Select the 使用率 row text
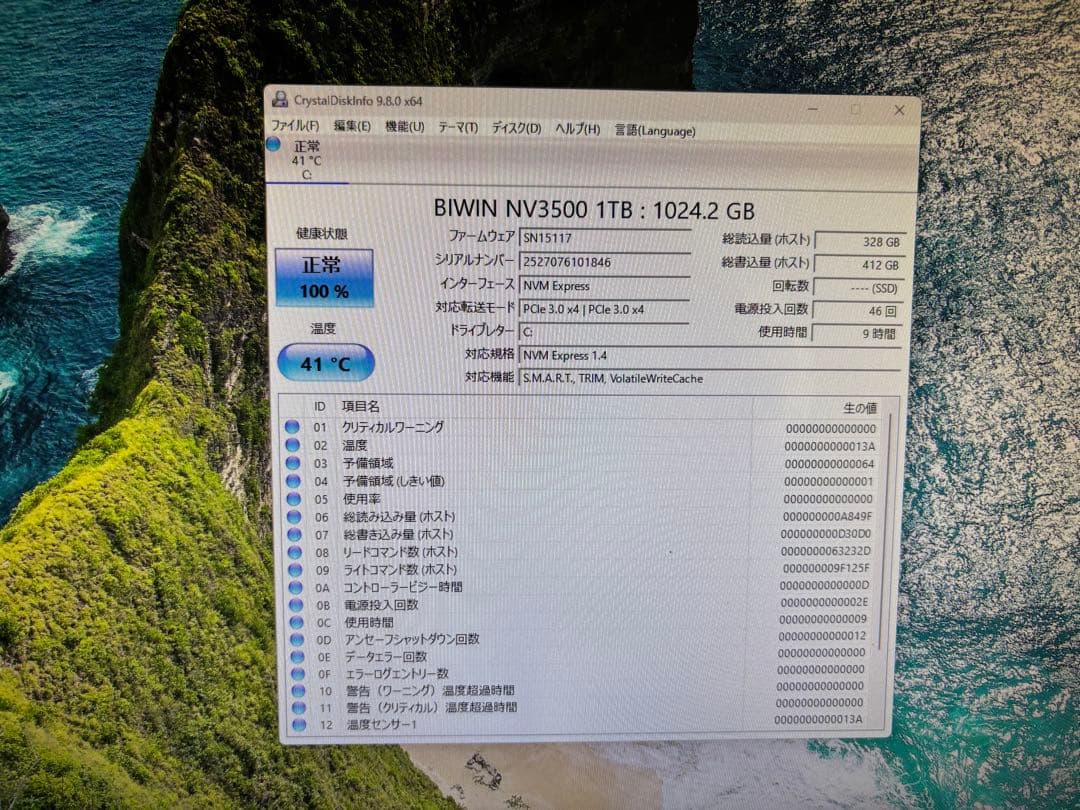This screenshot has width=1080, height=810. point(362,499)
